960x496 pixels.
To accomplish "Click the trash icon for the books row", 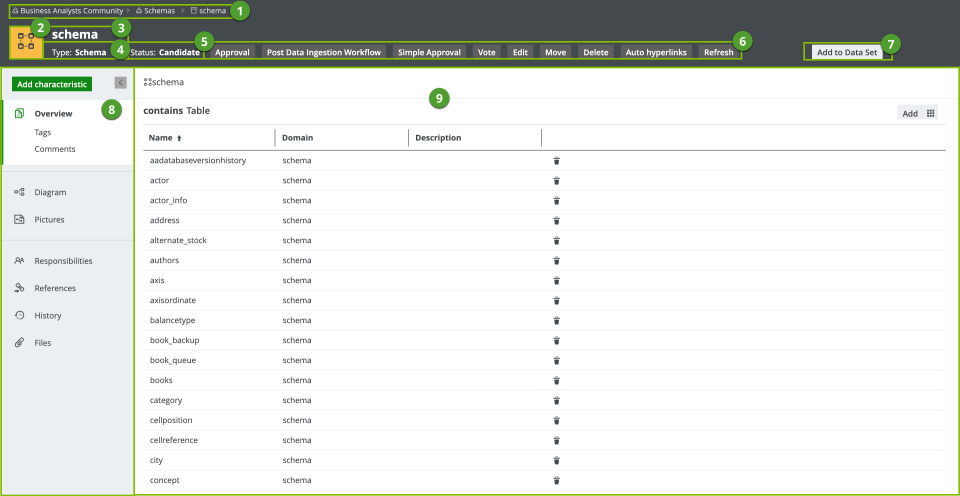I will [x=557, y=380].
